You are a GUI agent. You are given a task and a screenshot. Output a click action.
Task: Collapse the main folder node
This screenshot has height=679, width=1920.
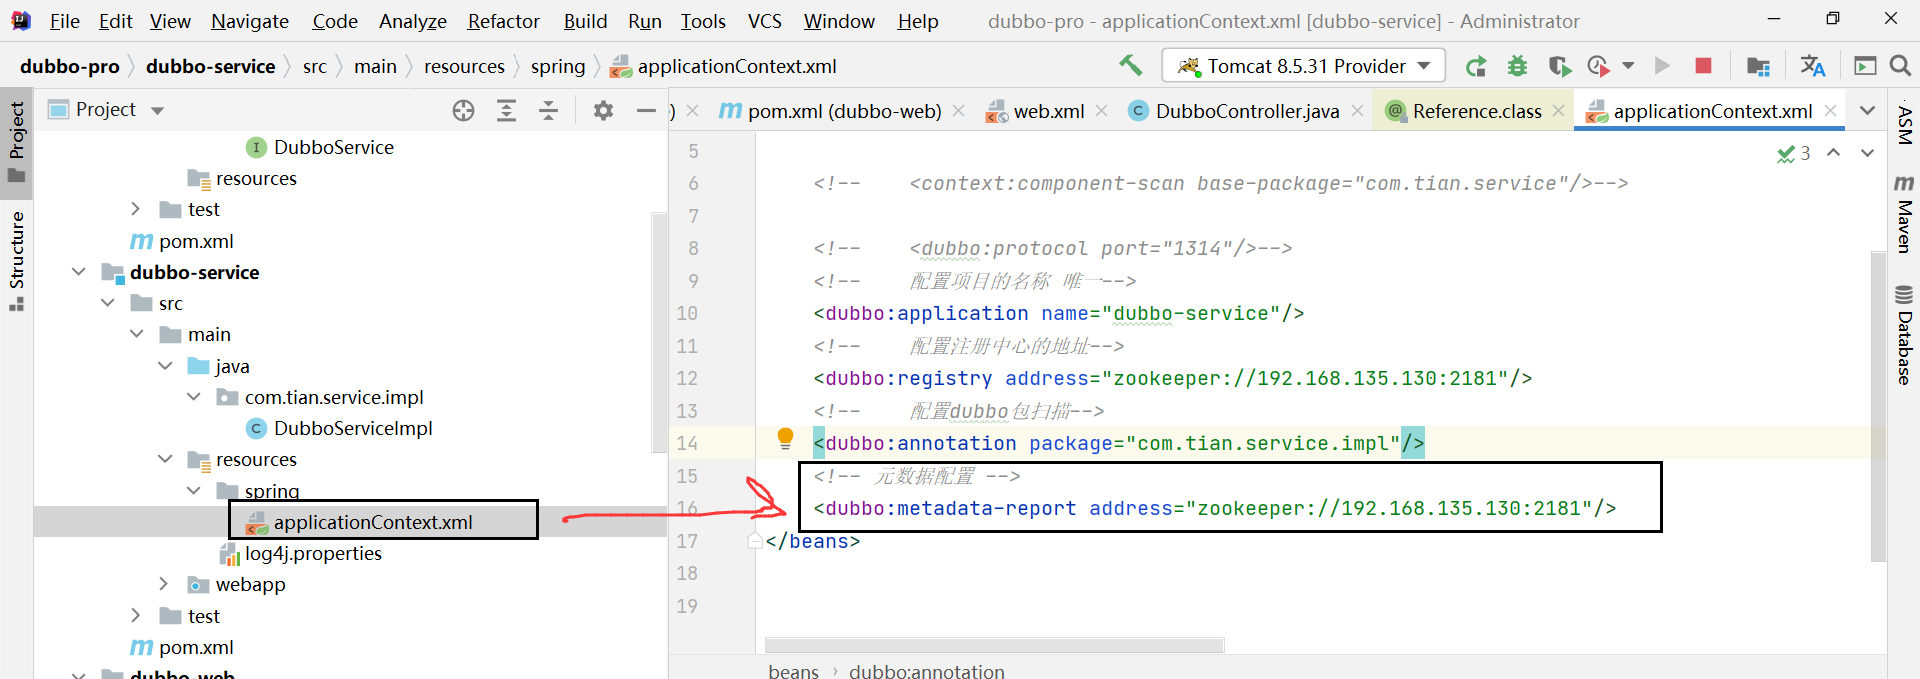coord(137,334)
